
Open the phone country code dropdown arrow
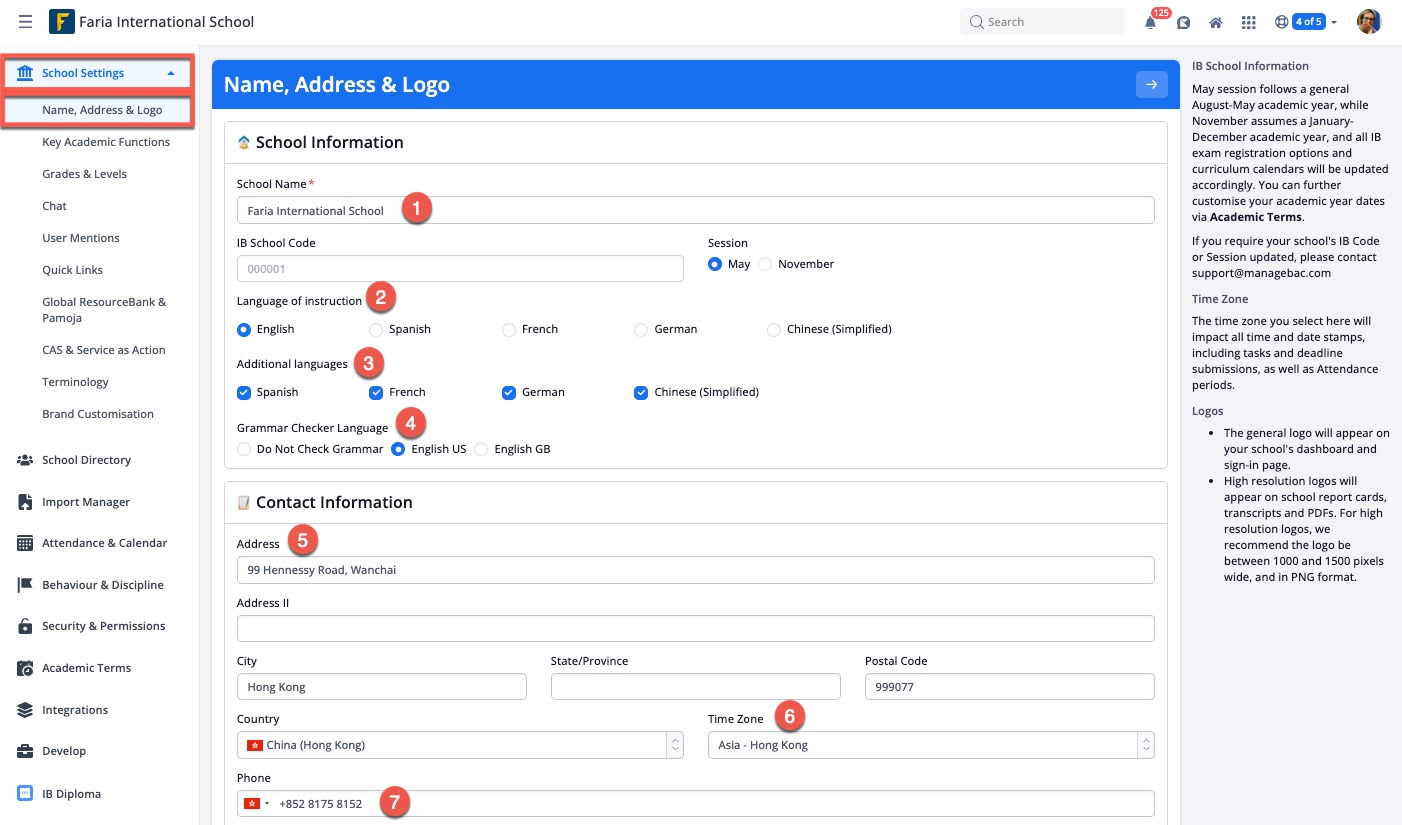pyautogui.click(x=267, y=803)
